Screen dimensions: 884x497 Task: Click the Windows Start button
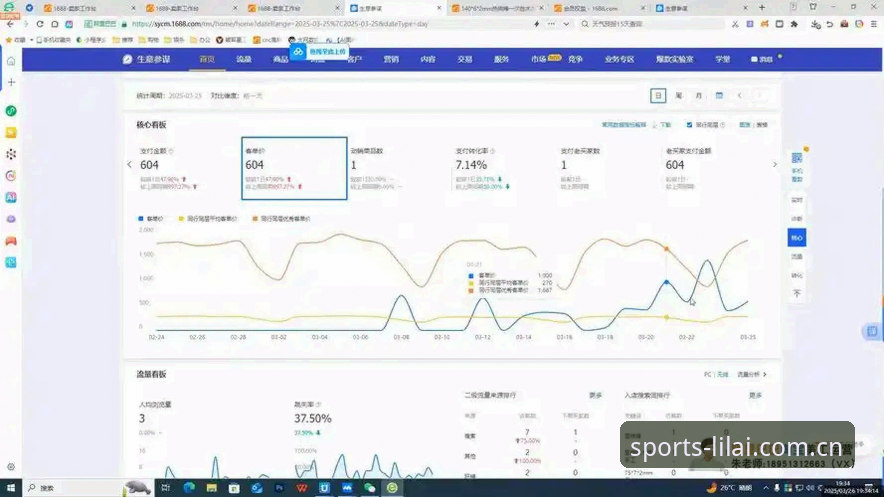[10, 487]
